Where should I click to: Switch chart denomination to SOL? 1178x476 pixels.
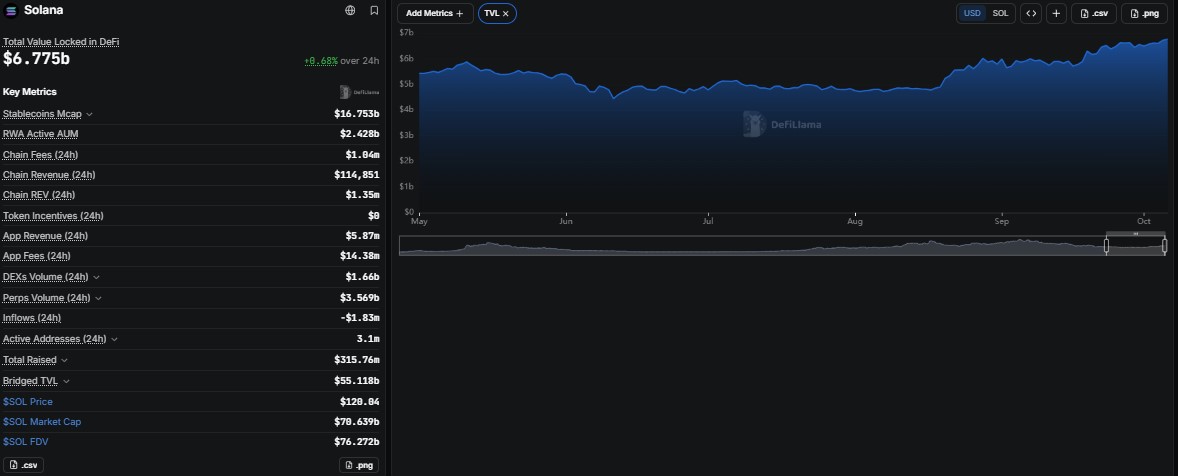pos(1000,14)
